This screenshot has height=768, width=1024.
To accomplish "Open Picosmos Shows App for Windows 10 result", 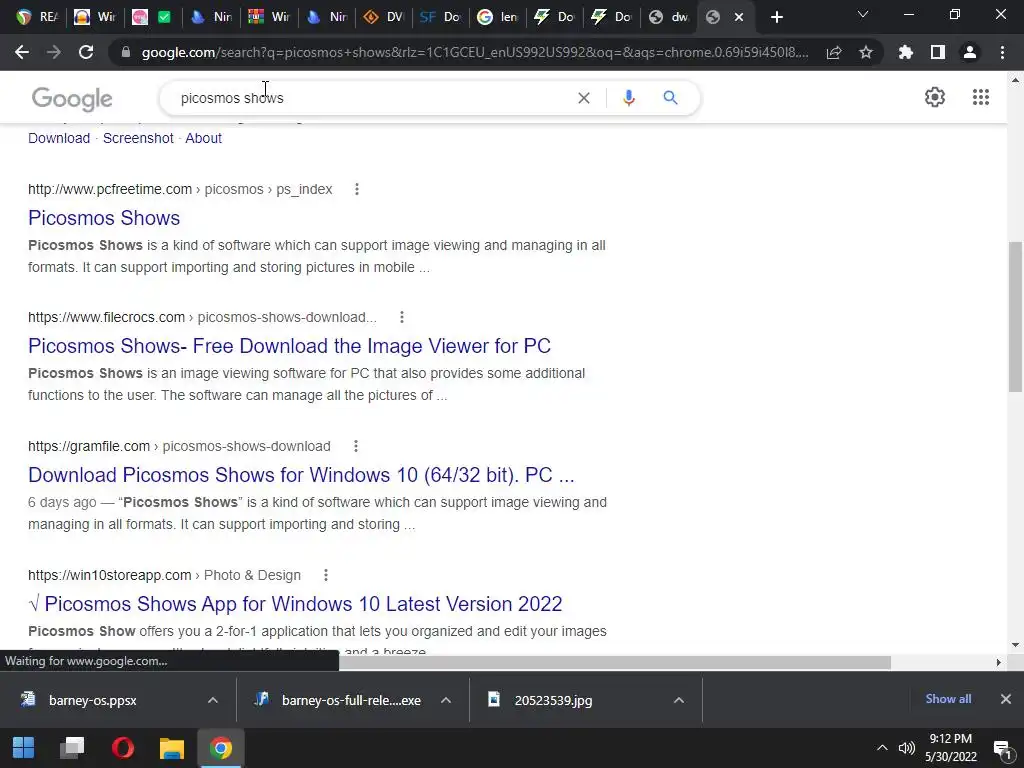I will [x=295, y=604].
